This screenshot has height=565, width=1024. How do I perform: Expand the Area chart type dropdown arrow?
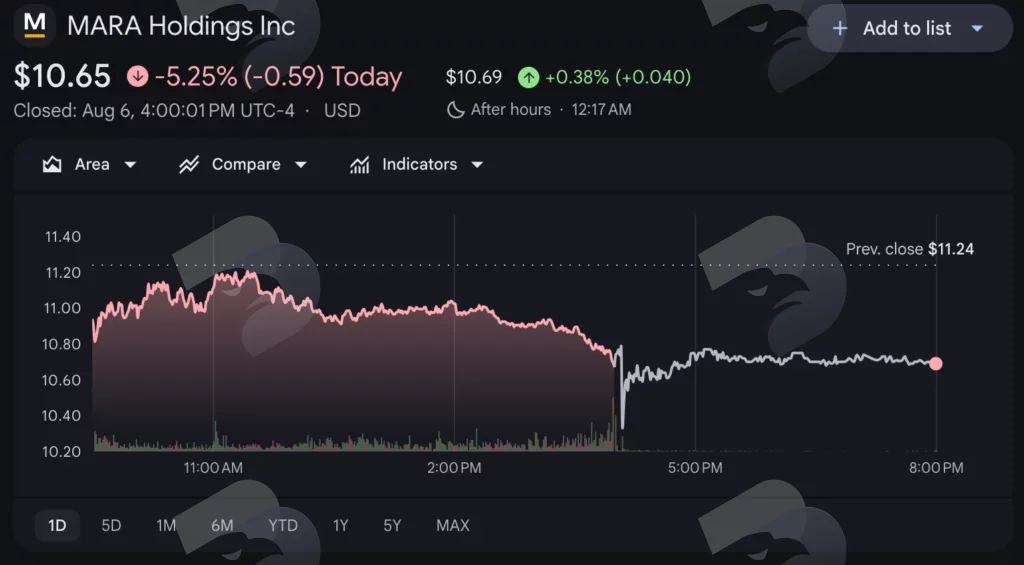coord(131,165)
